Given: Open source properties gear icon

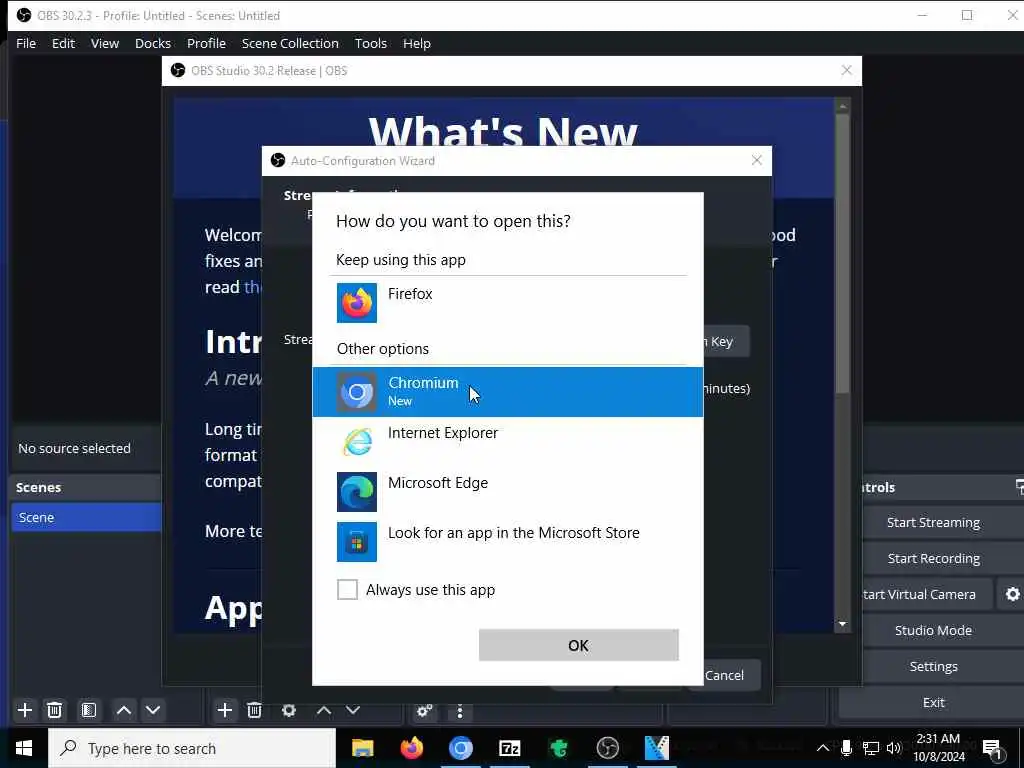Looking at the screenshot, I should [x=289, y=710].
